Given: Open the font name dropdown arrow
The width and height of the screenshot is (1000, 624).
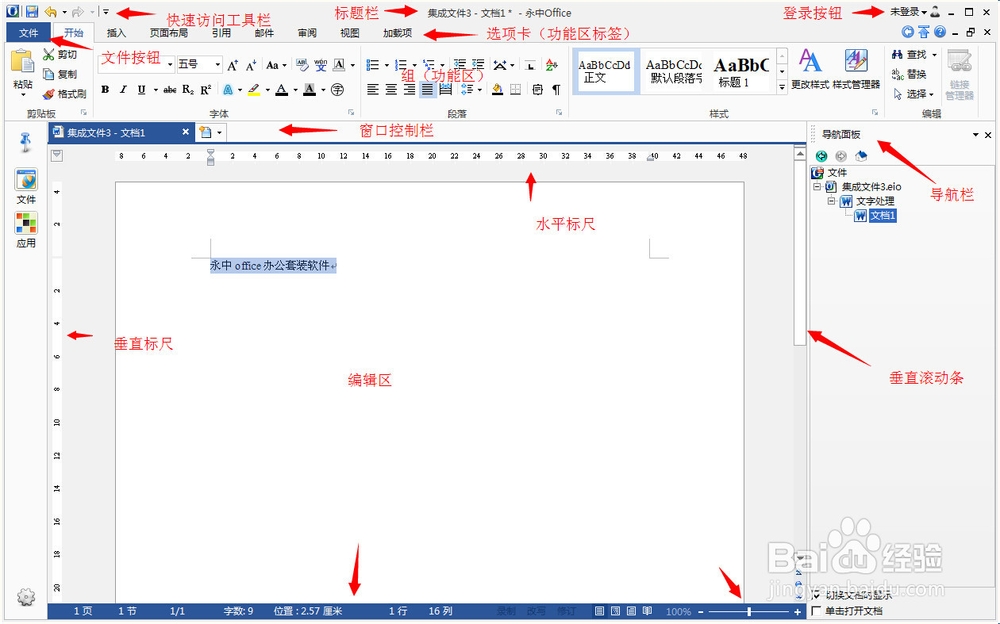Looking at the screenshot, I should [170, 64].
